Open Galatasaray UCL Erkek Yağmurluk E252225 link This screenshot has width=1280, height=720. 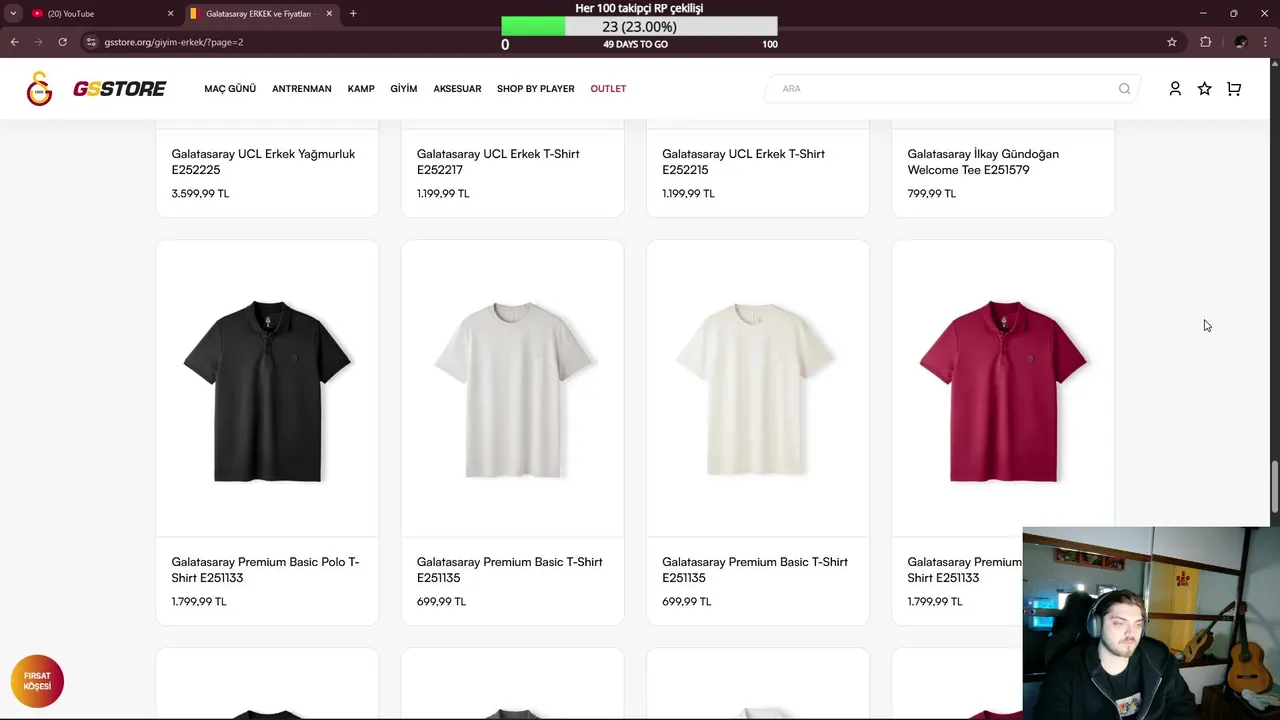pyautogui.click(x=263, y=162)
